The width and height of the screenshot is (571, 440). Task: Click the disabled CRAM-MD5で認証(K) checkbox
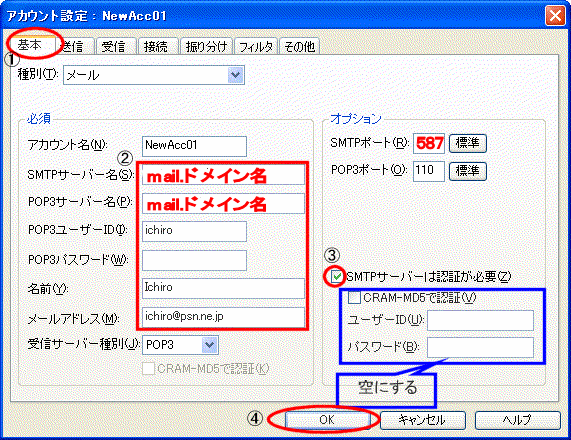click(149, 369)
